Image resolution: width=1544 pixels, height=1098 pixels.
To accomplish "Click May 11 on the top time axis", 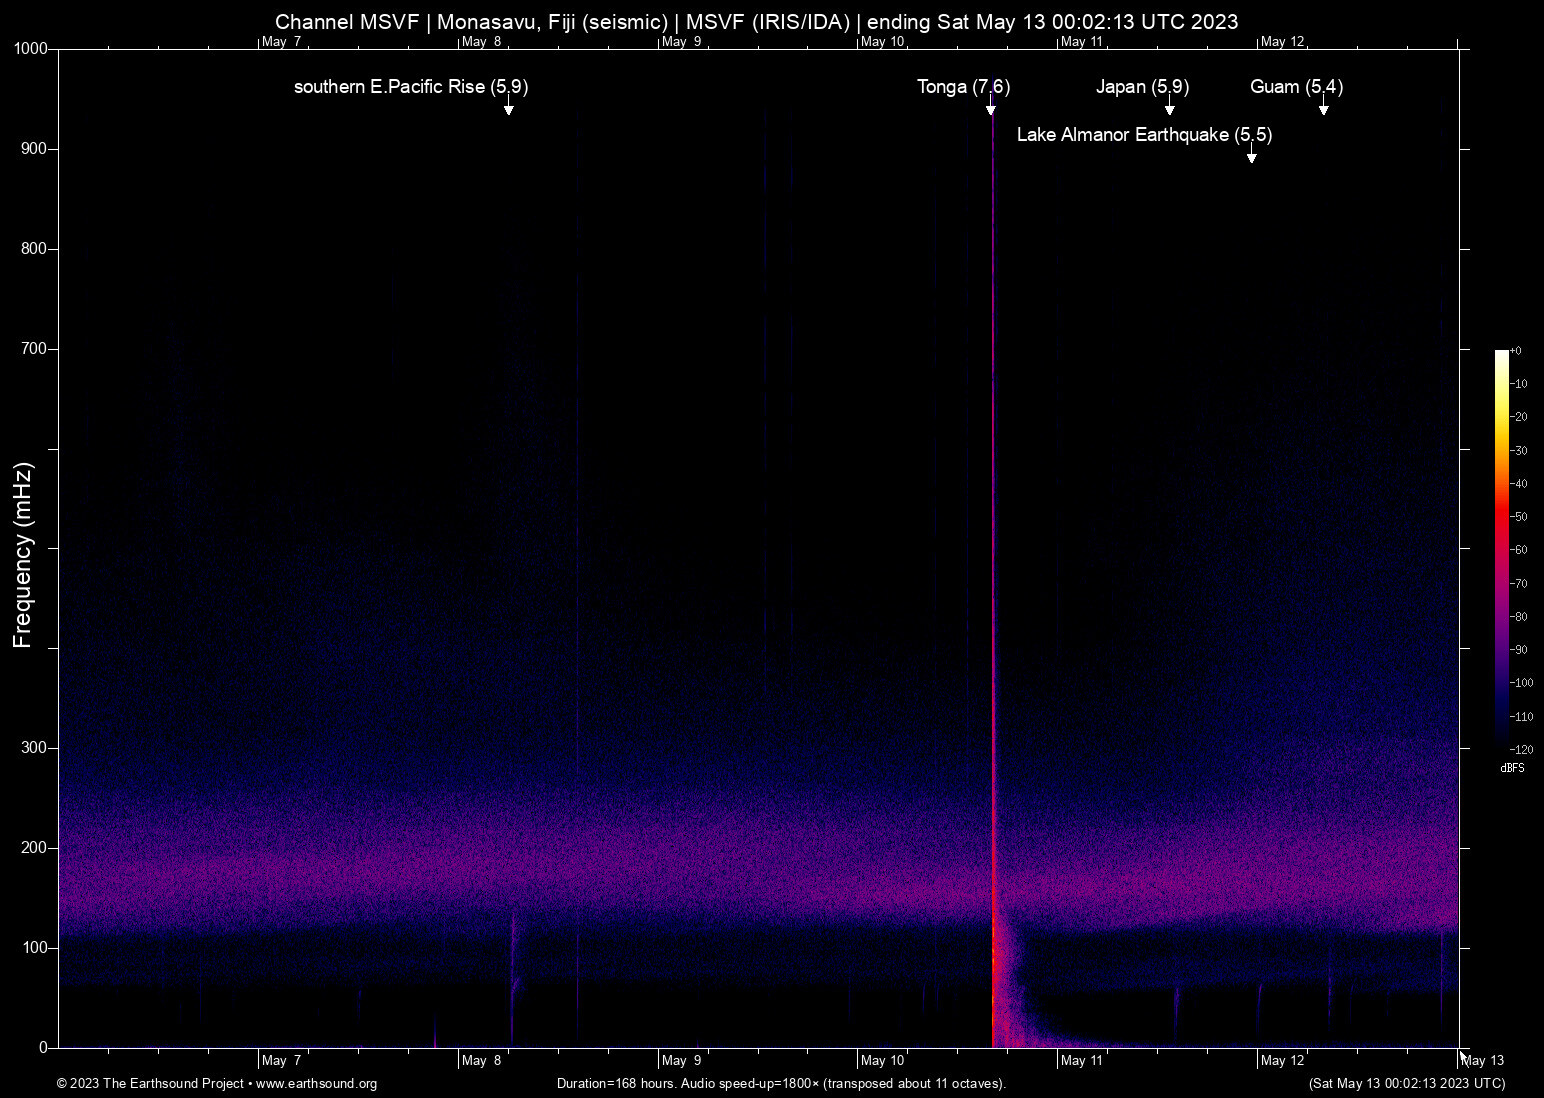I will (1082, 42).
